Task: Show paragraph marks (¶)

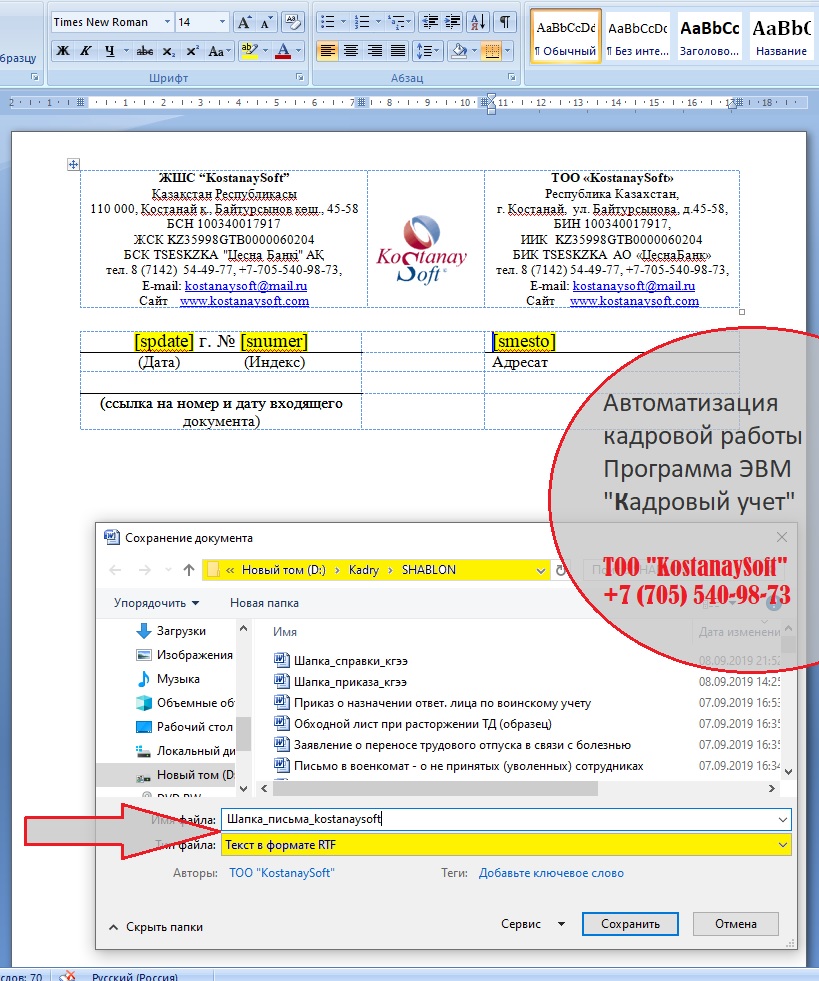Action: point(504,23)
